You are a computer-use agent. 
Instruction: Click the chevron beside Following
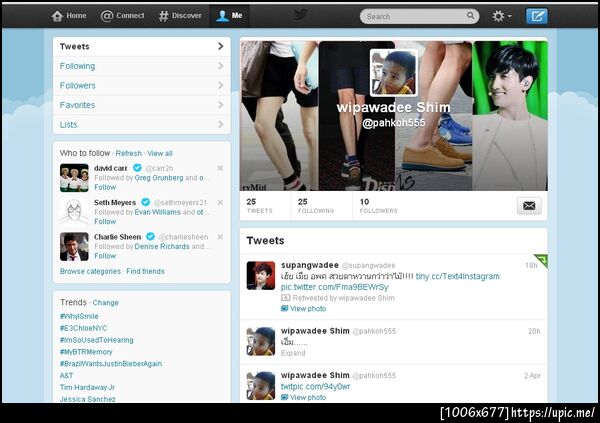tap(220, 66)
